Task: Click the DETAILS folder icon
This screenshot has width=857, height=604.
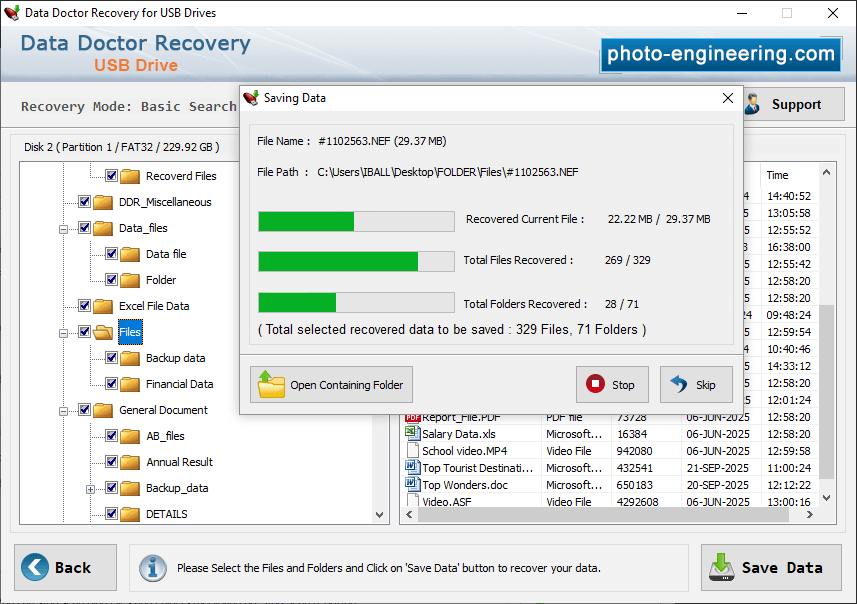Action: (130, 514)
